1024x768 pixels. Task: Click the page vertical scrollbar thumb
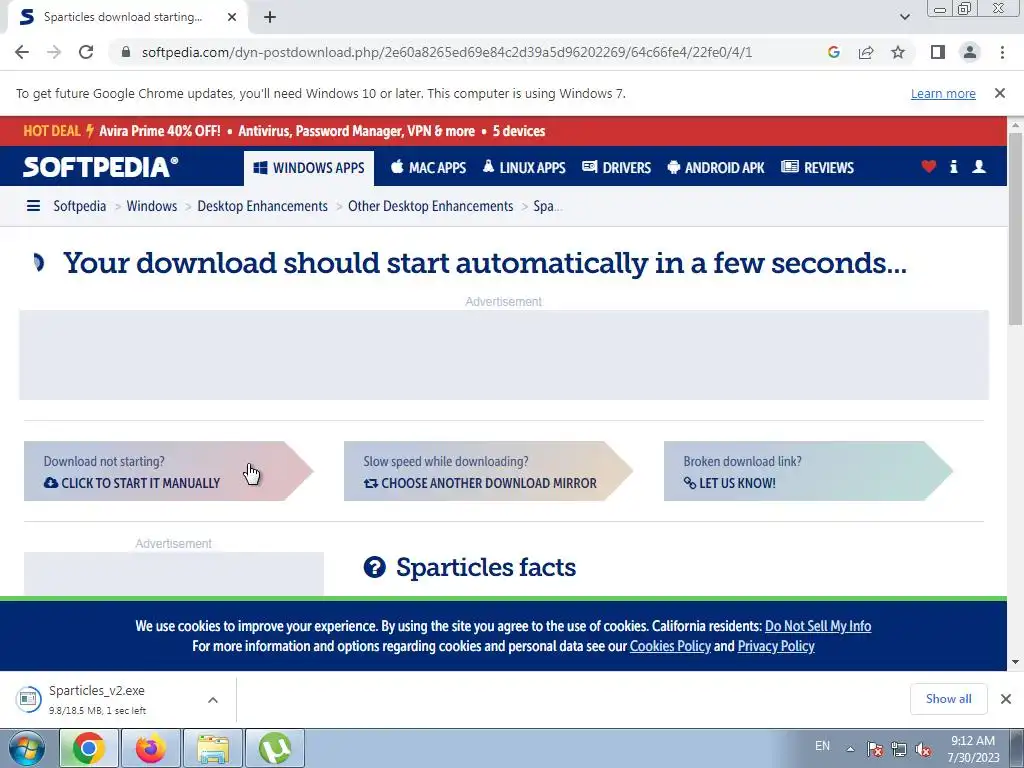[1015, 229]
